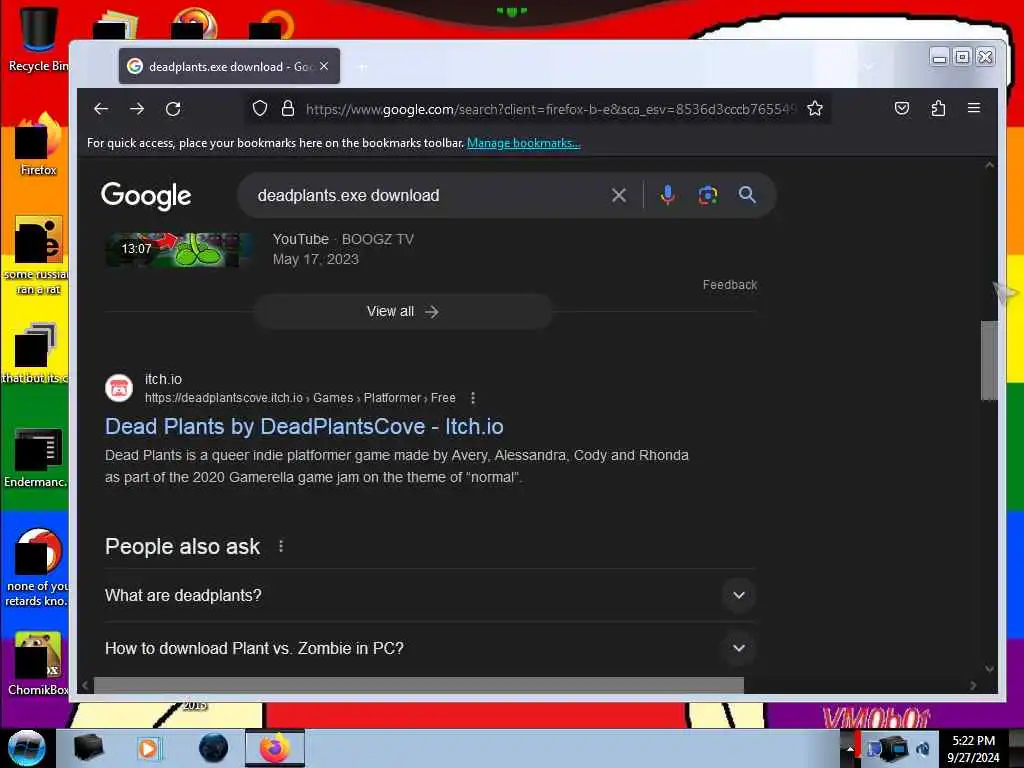Click the itch.io site favicon

[119, 388]
